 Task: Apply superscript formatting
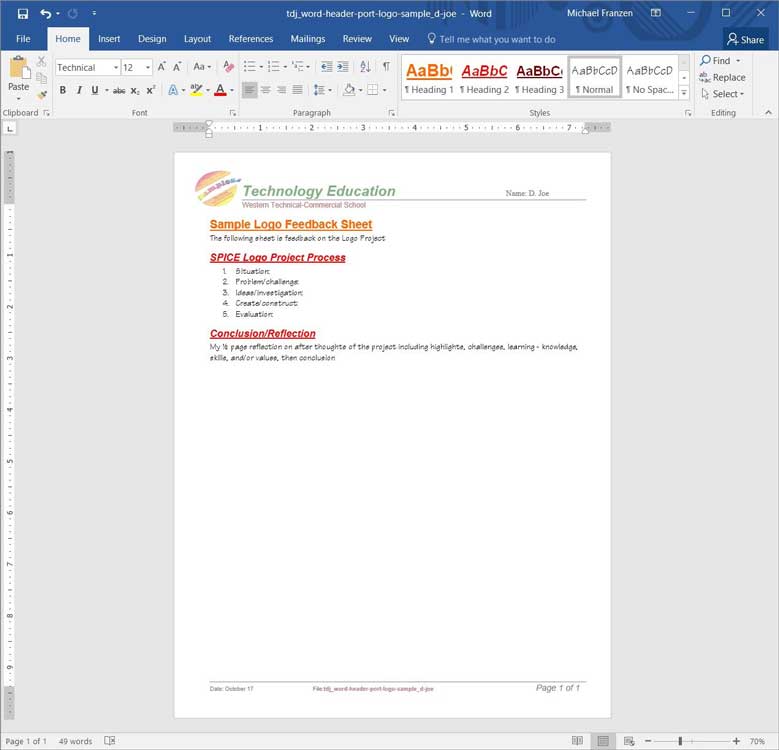[x=151, y=90]
